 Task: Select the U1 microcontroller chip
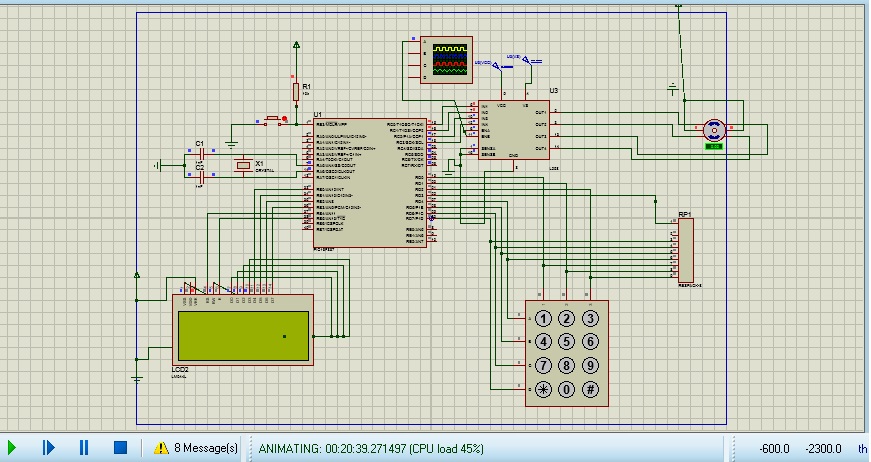click(370, 182)
